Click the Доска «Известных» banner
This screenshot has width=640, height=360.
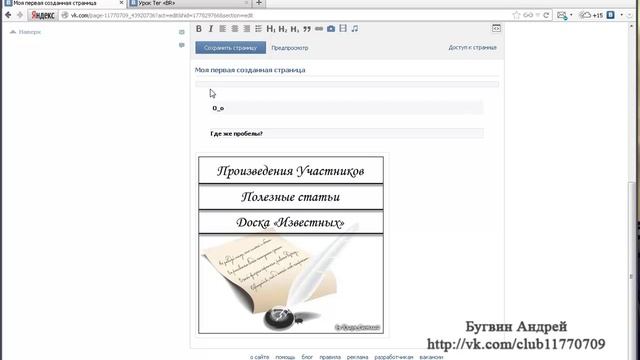pos(291,222)
